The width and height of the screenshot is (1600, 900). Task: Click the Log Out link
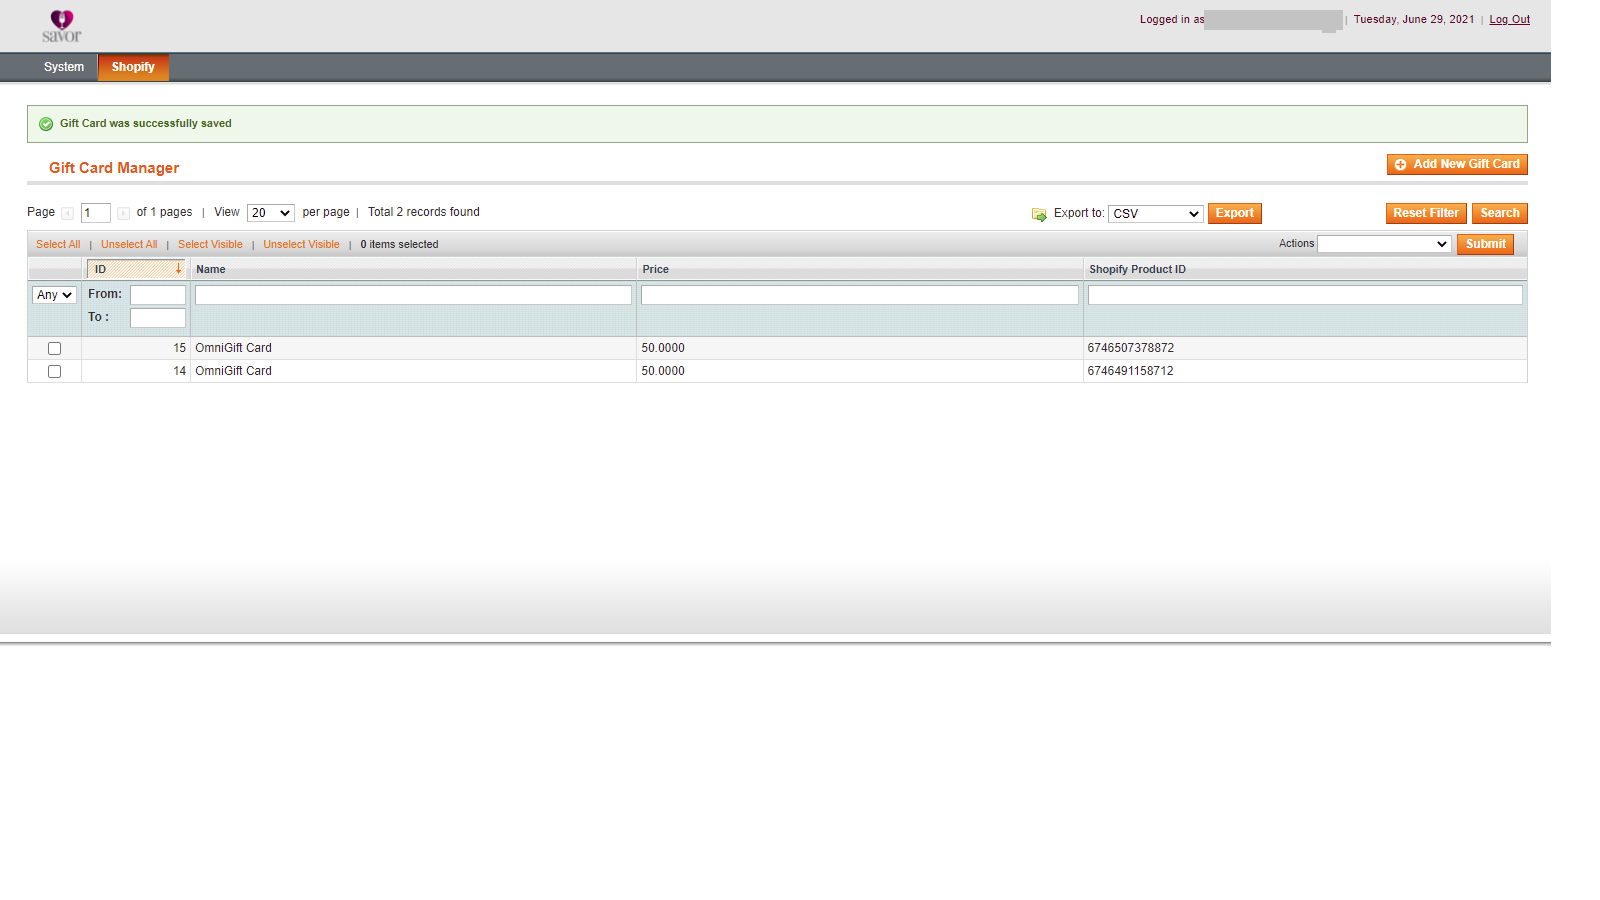click(1509, 19)
